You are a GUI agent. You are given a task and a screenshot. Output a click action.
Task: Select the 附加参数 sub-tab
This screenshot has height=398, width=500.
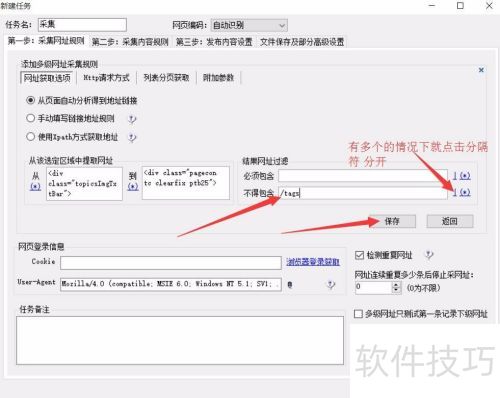coord(218,78)
